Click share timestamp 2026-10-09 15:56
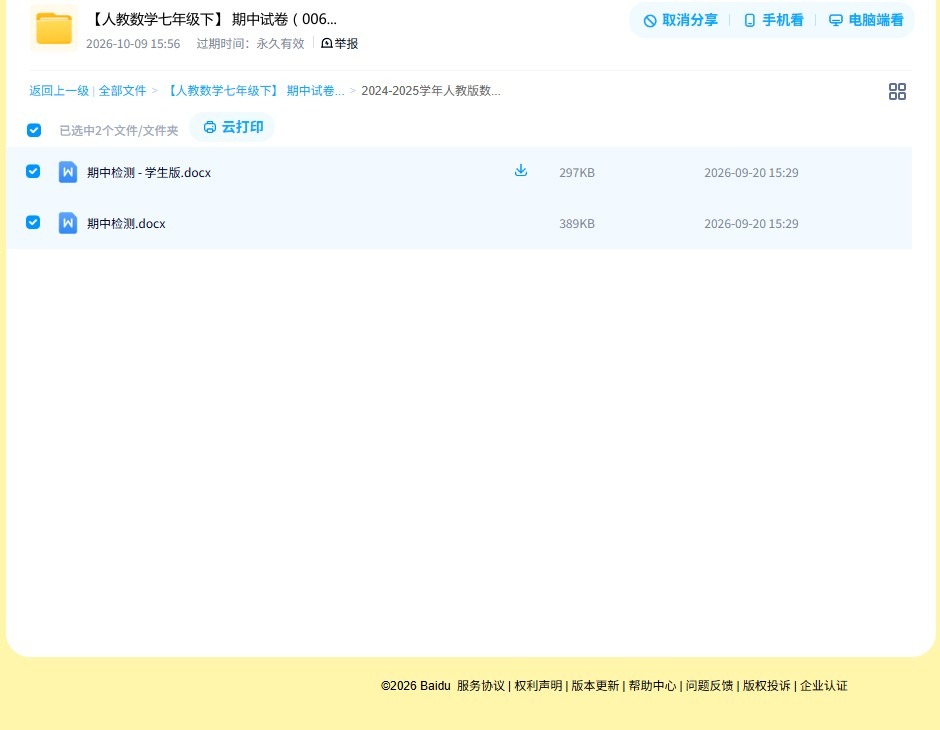The height and width of the screenshot is (730, 940). (x=133, y=44)
